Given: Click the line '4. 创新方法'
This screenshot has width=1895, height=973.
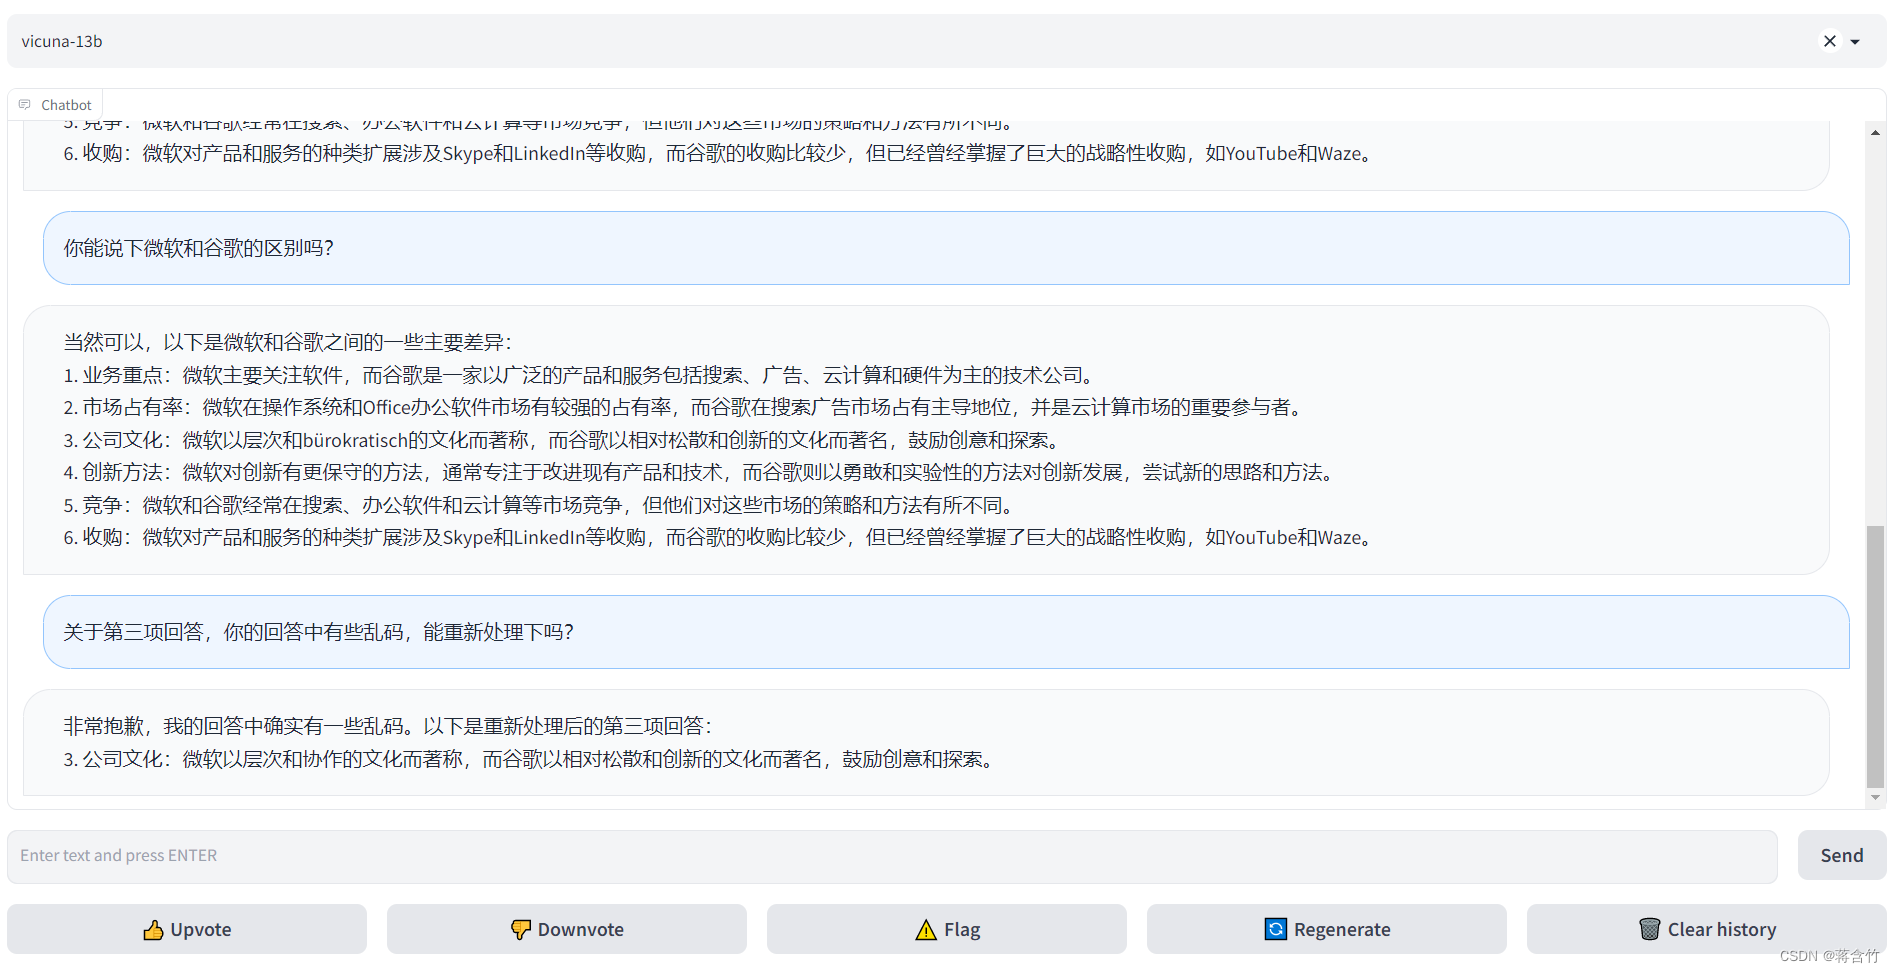Looking at the screenshot, I should (x=701, y=472).
